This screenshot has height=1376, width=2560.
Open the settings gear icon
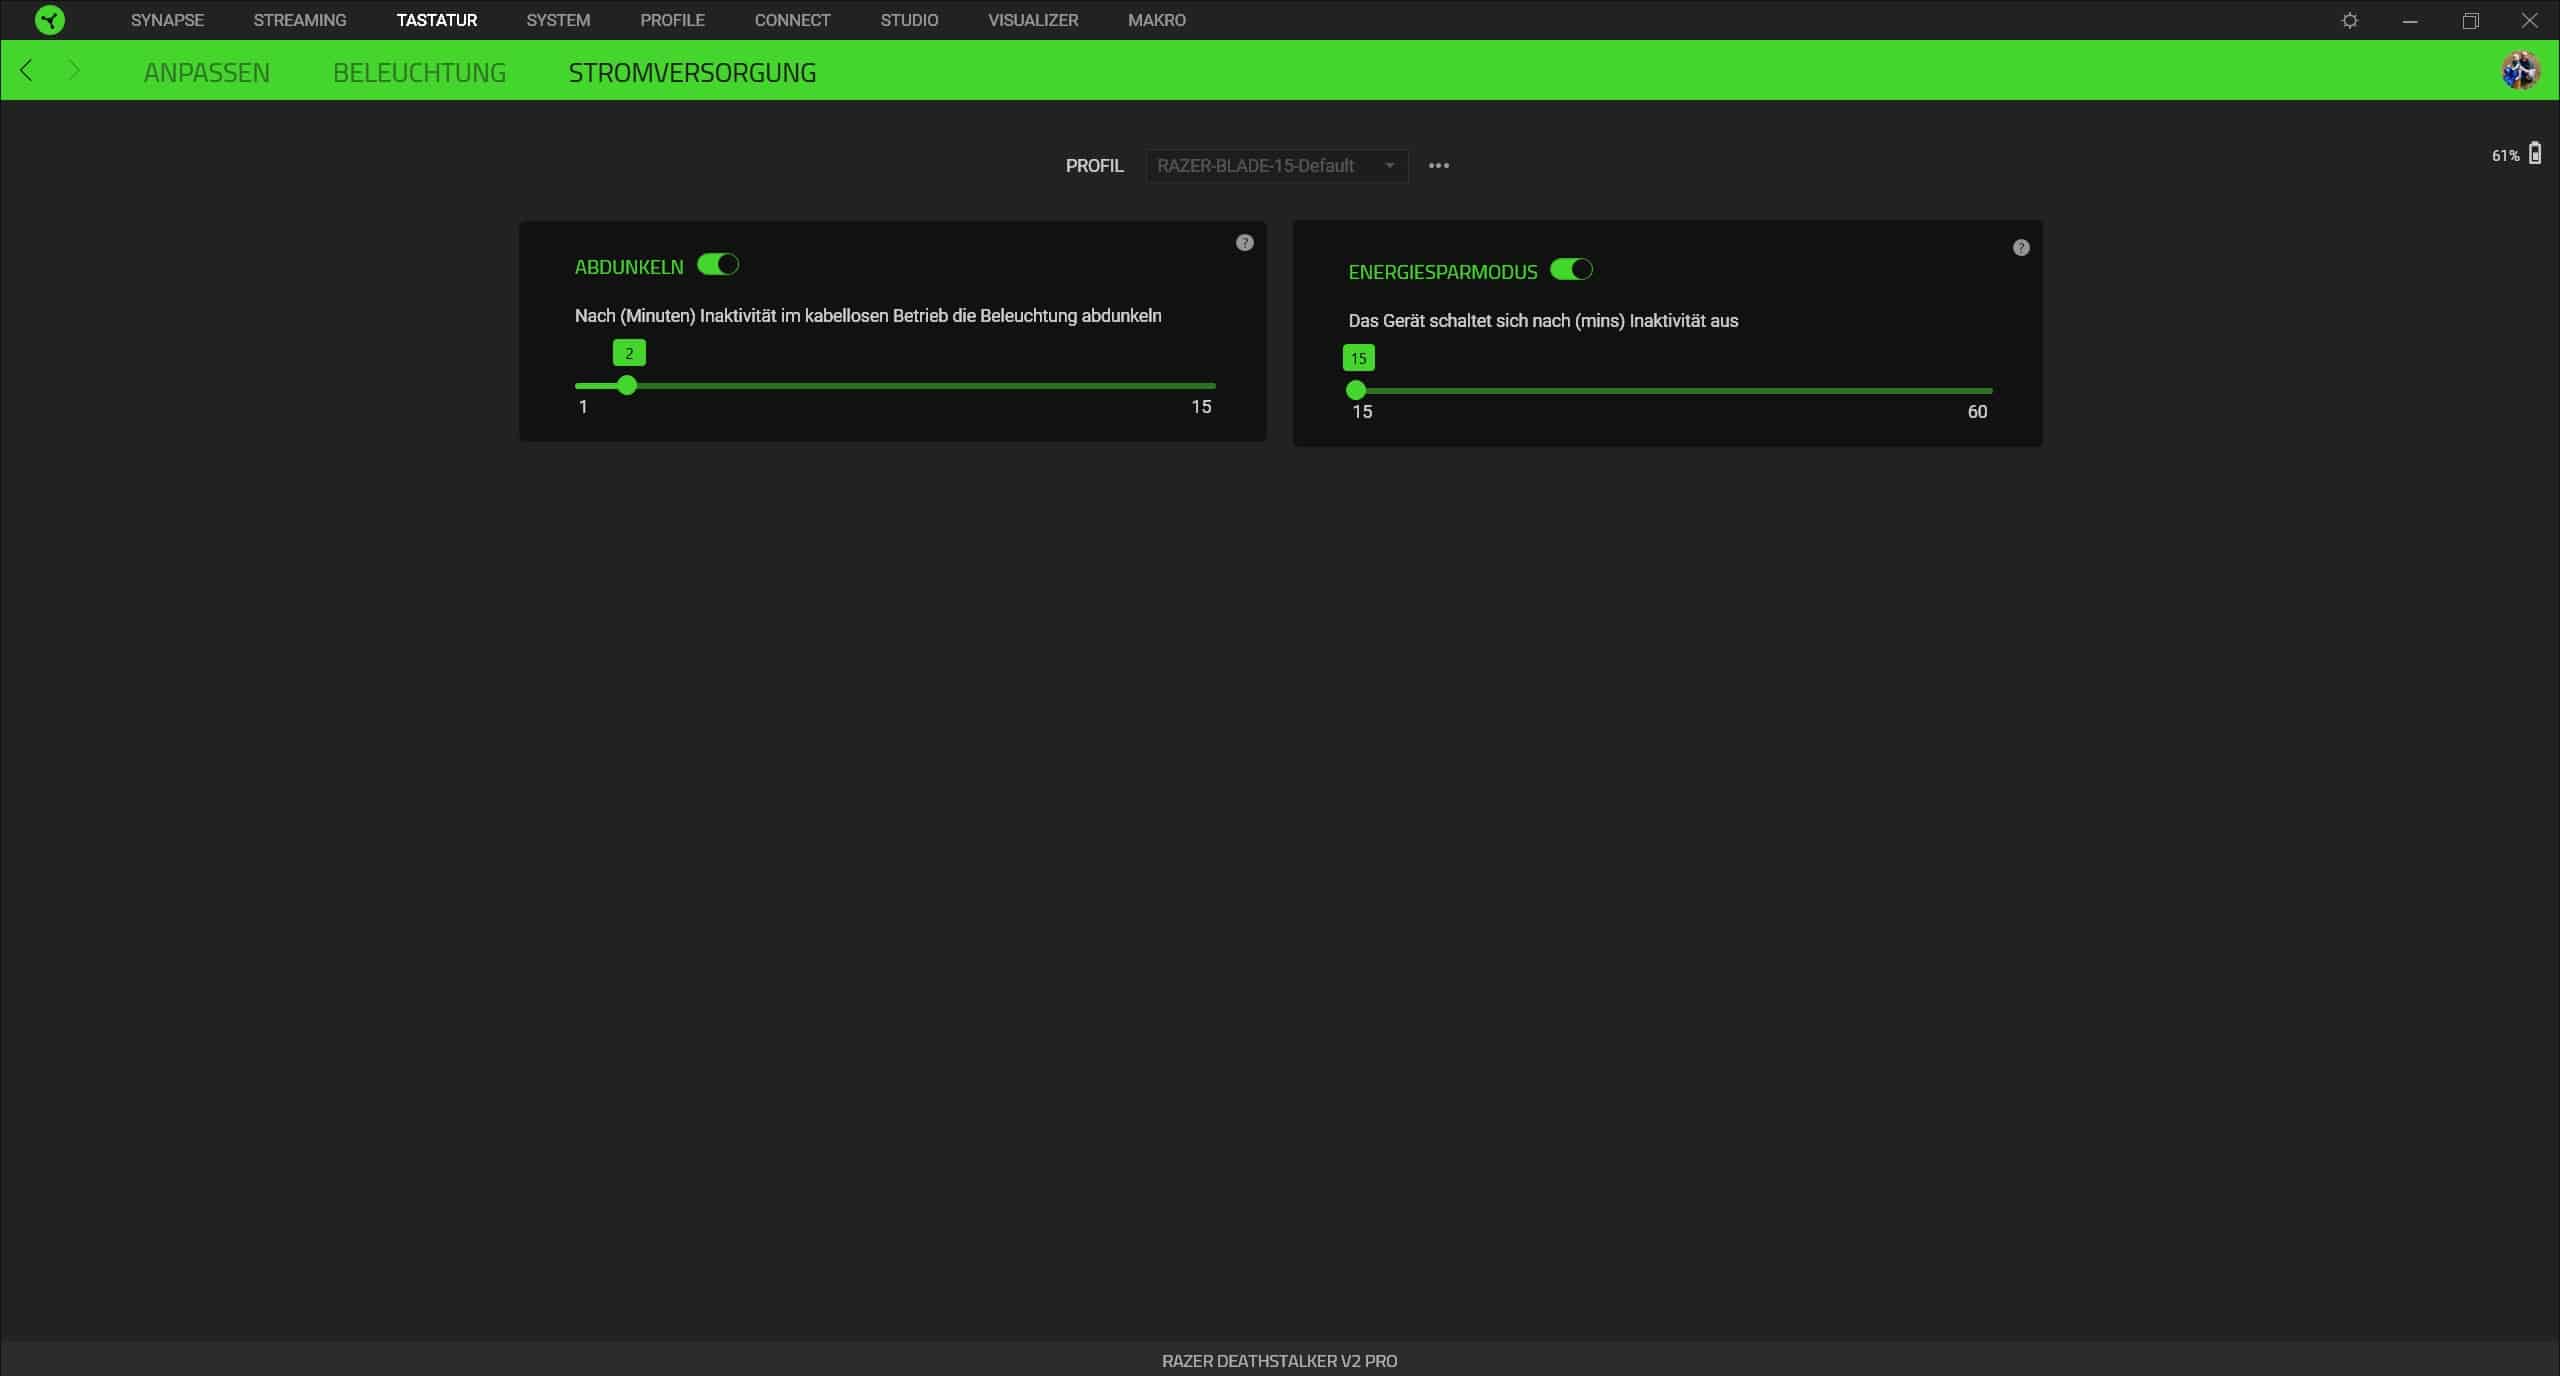(2349, 20)
